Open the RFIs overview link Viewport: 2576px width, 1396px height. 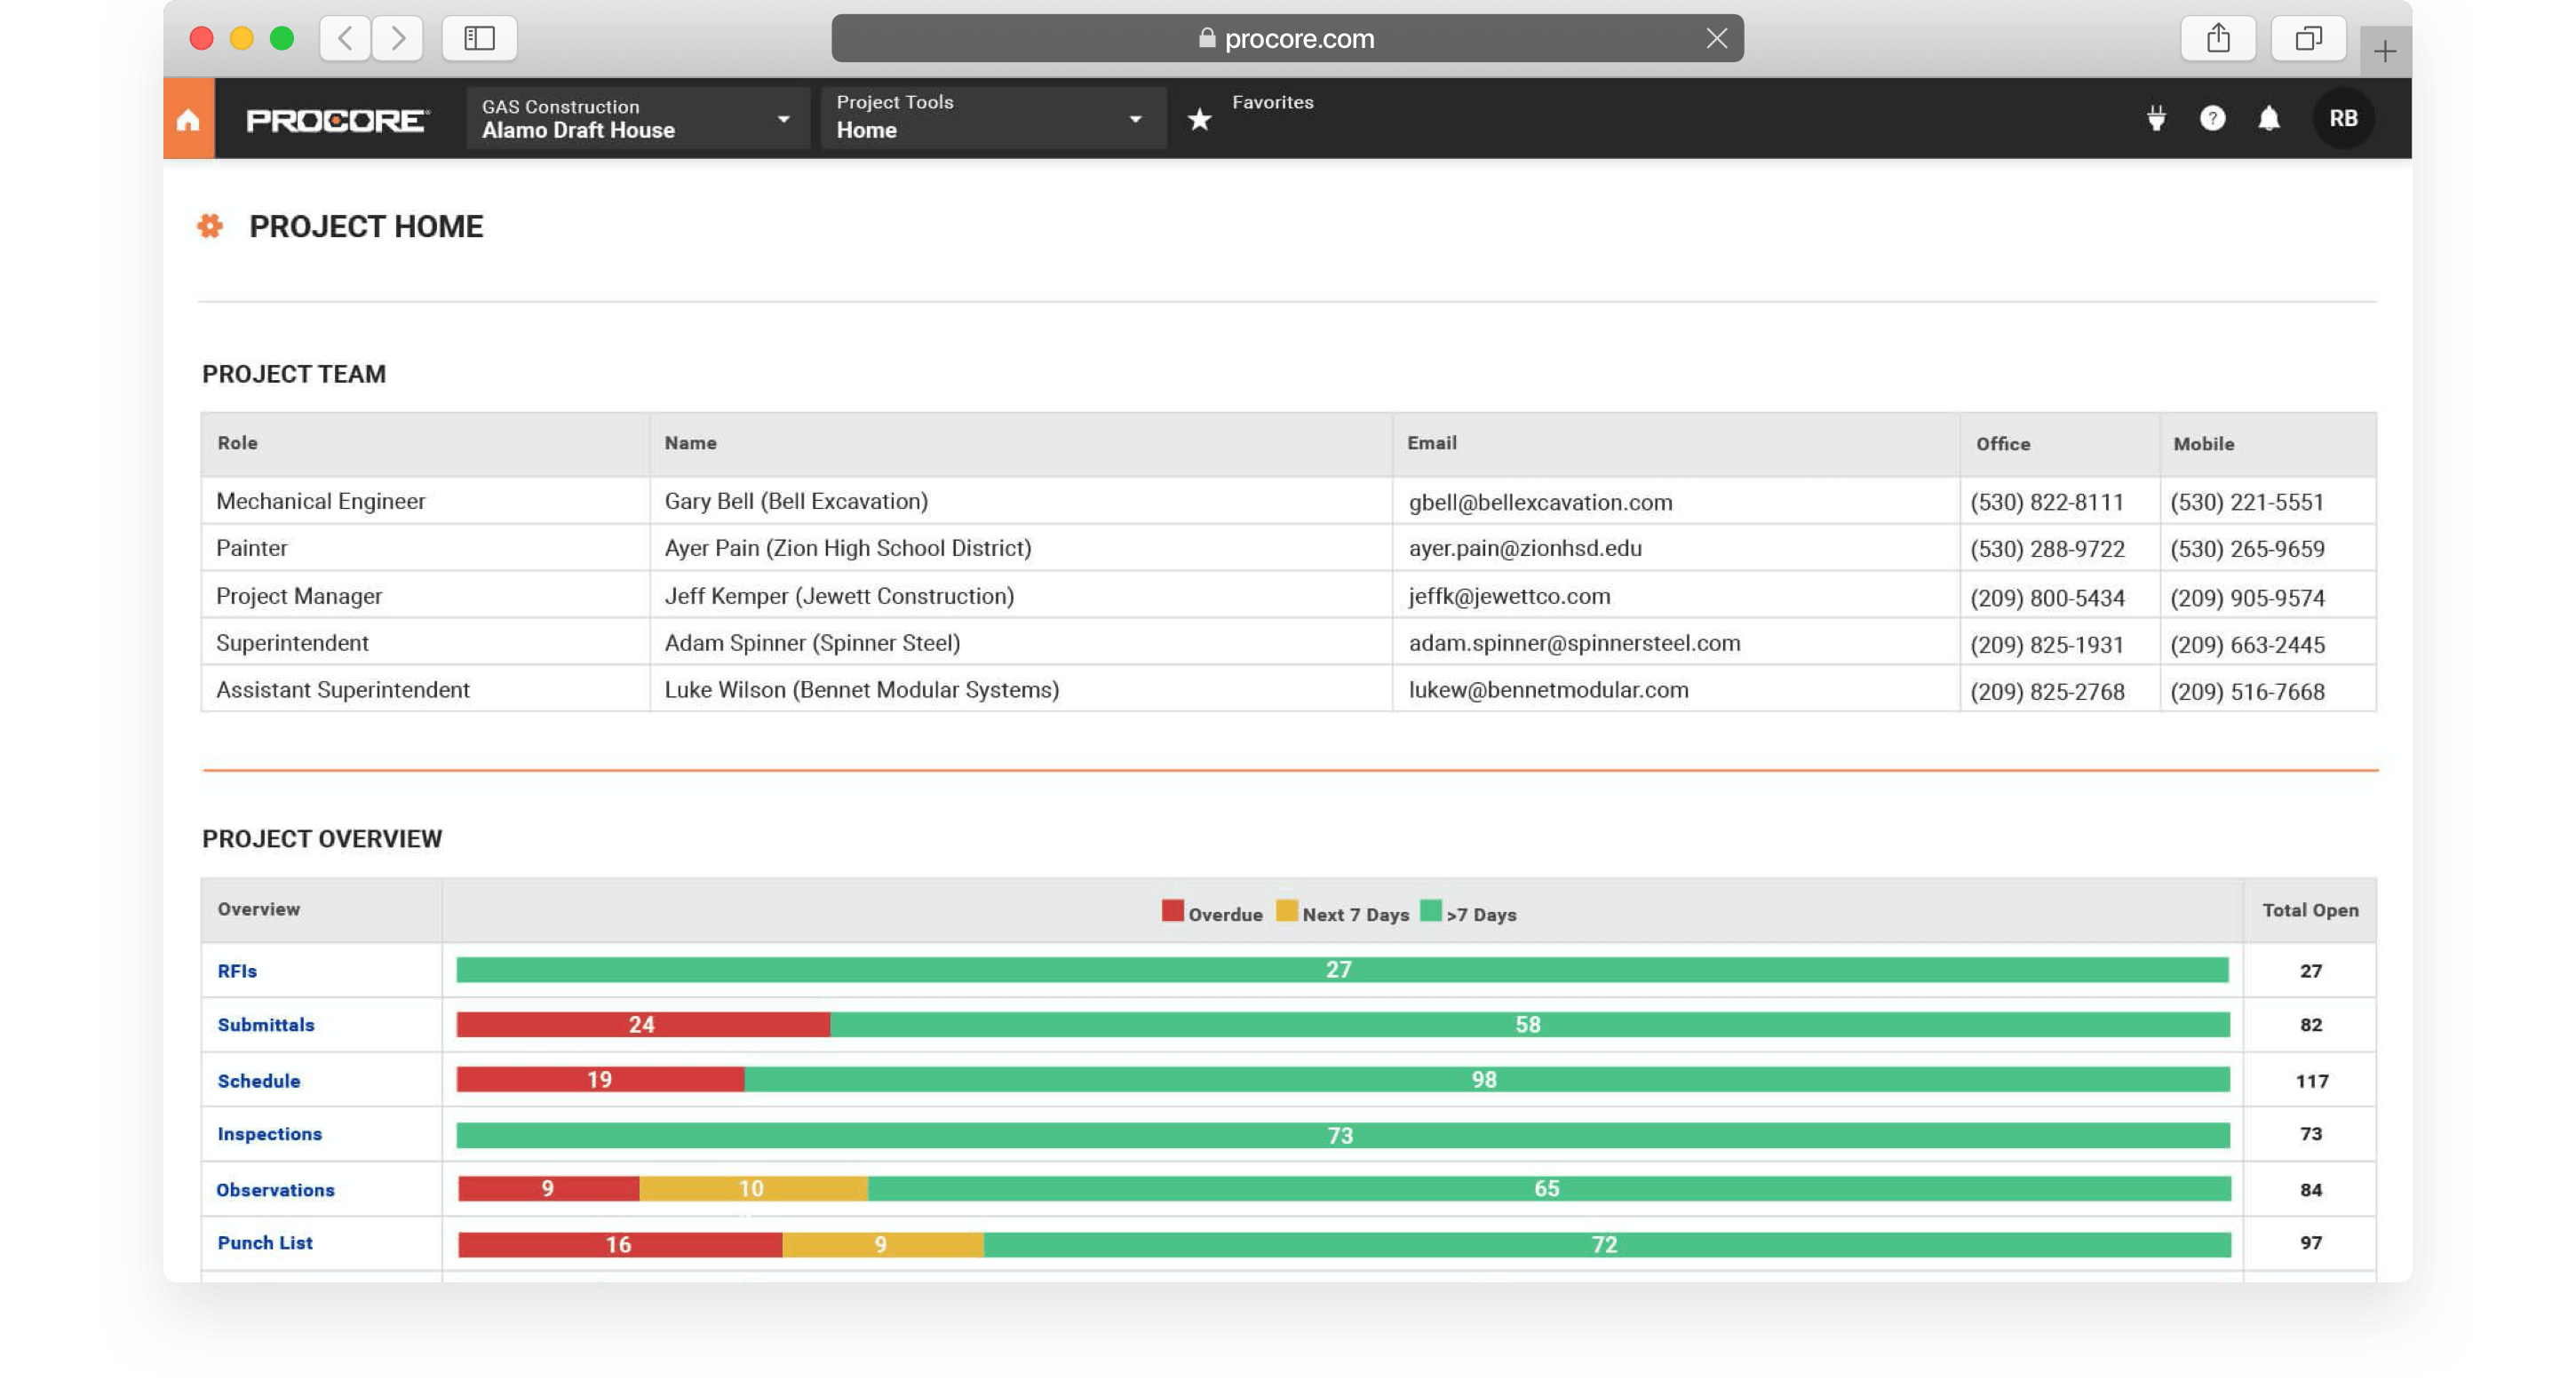(237, 971)
